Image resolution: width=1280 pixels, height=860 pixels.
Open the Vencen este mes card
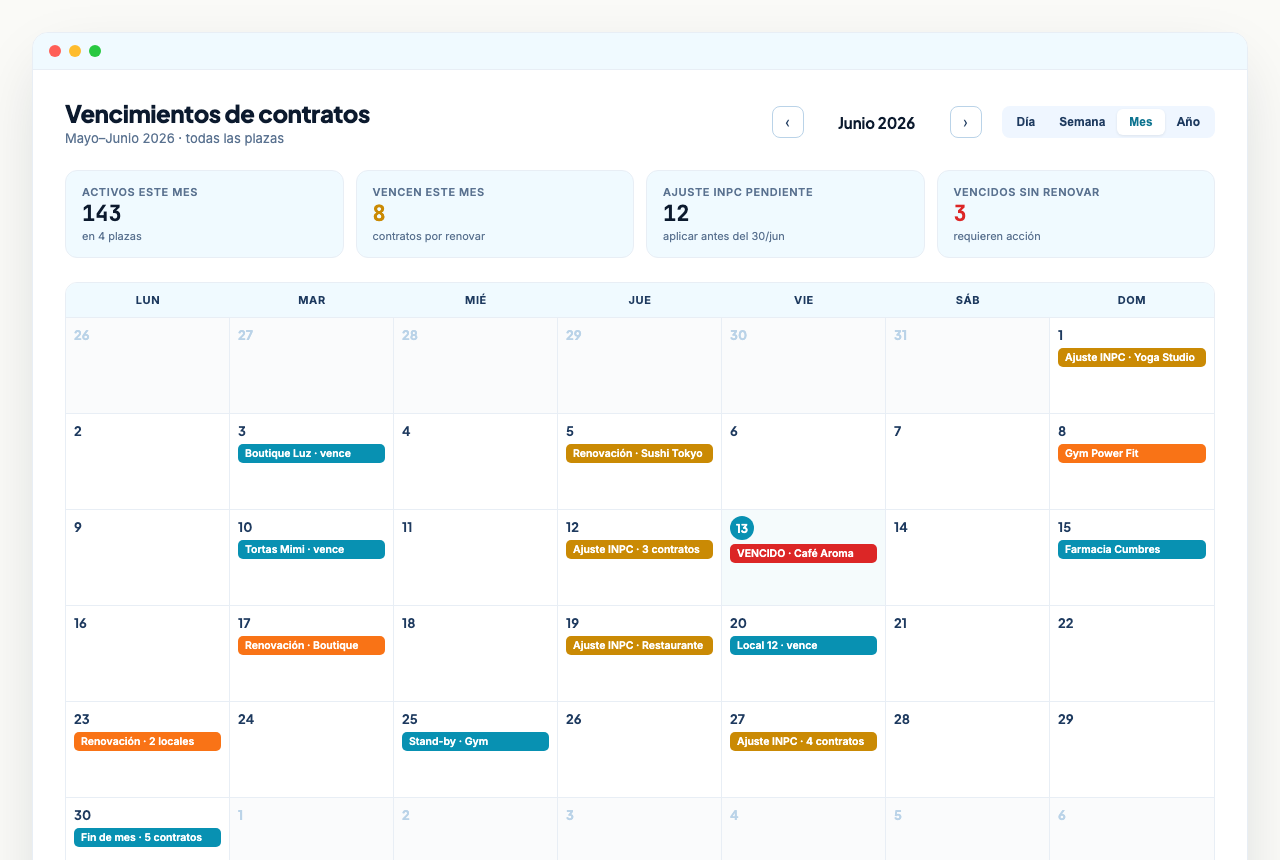click(x=495, y=214)
